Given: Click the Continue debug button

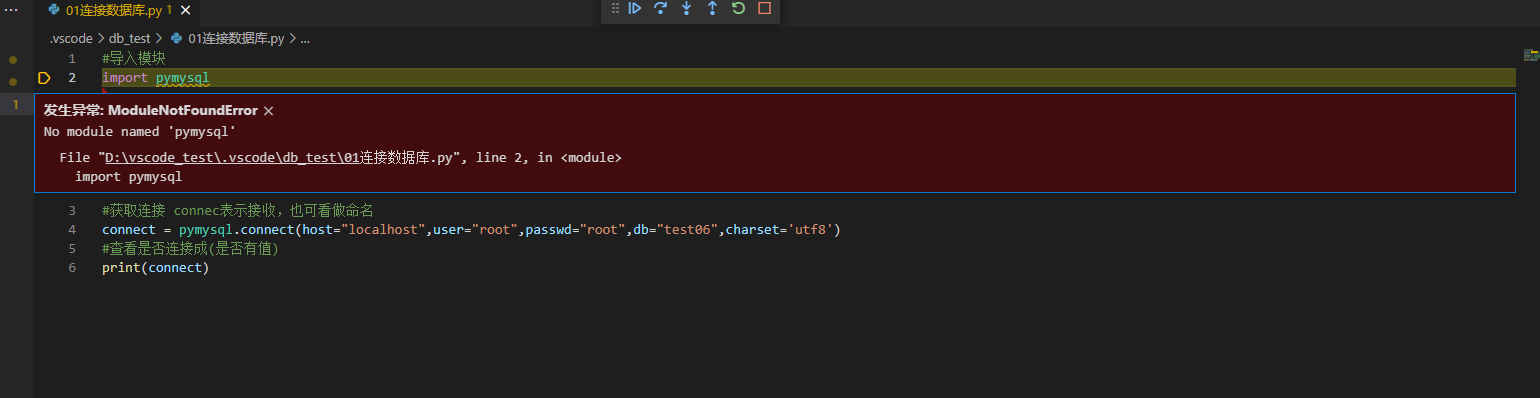Looking at the screenshot, I should tap(635, 8).
